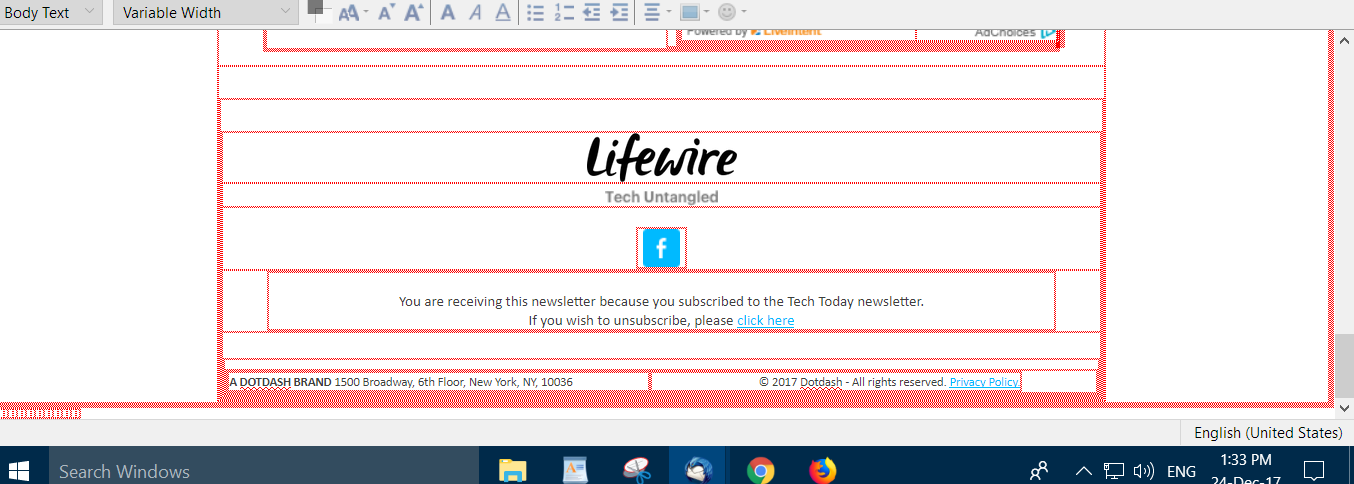Click the Lifewire logo image

[x=661, y=158]
